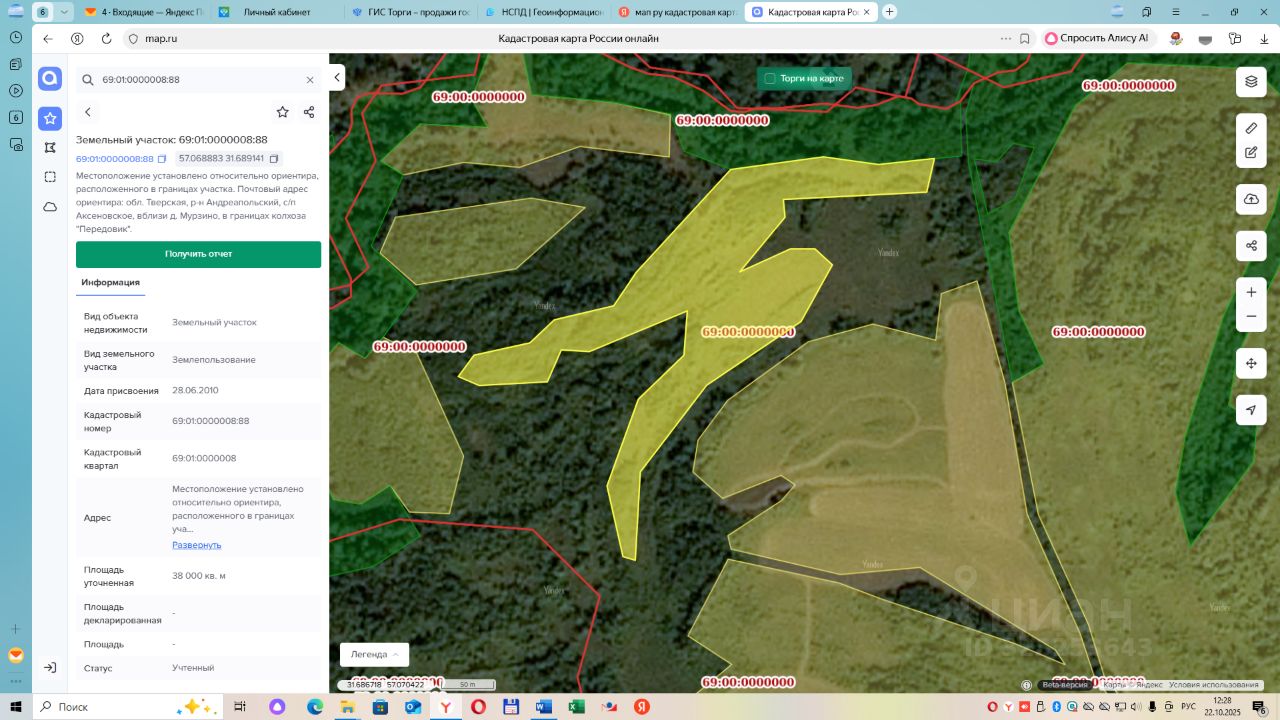Focus the parcel search input field
Screen dimensions: 1280x720
198,80
